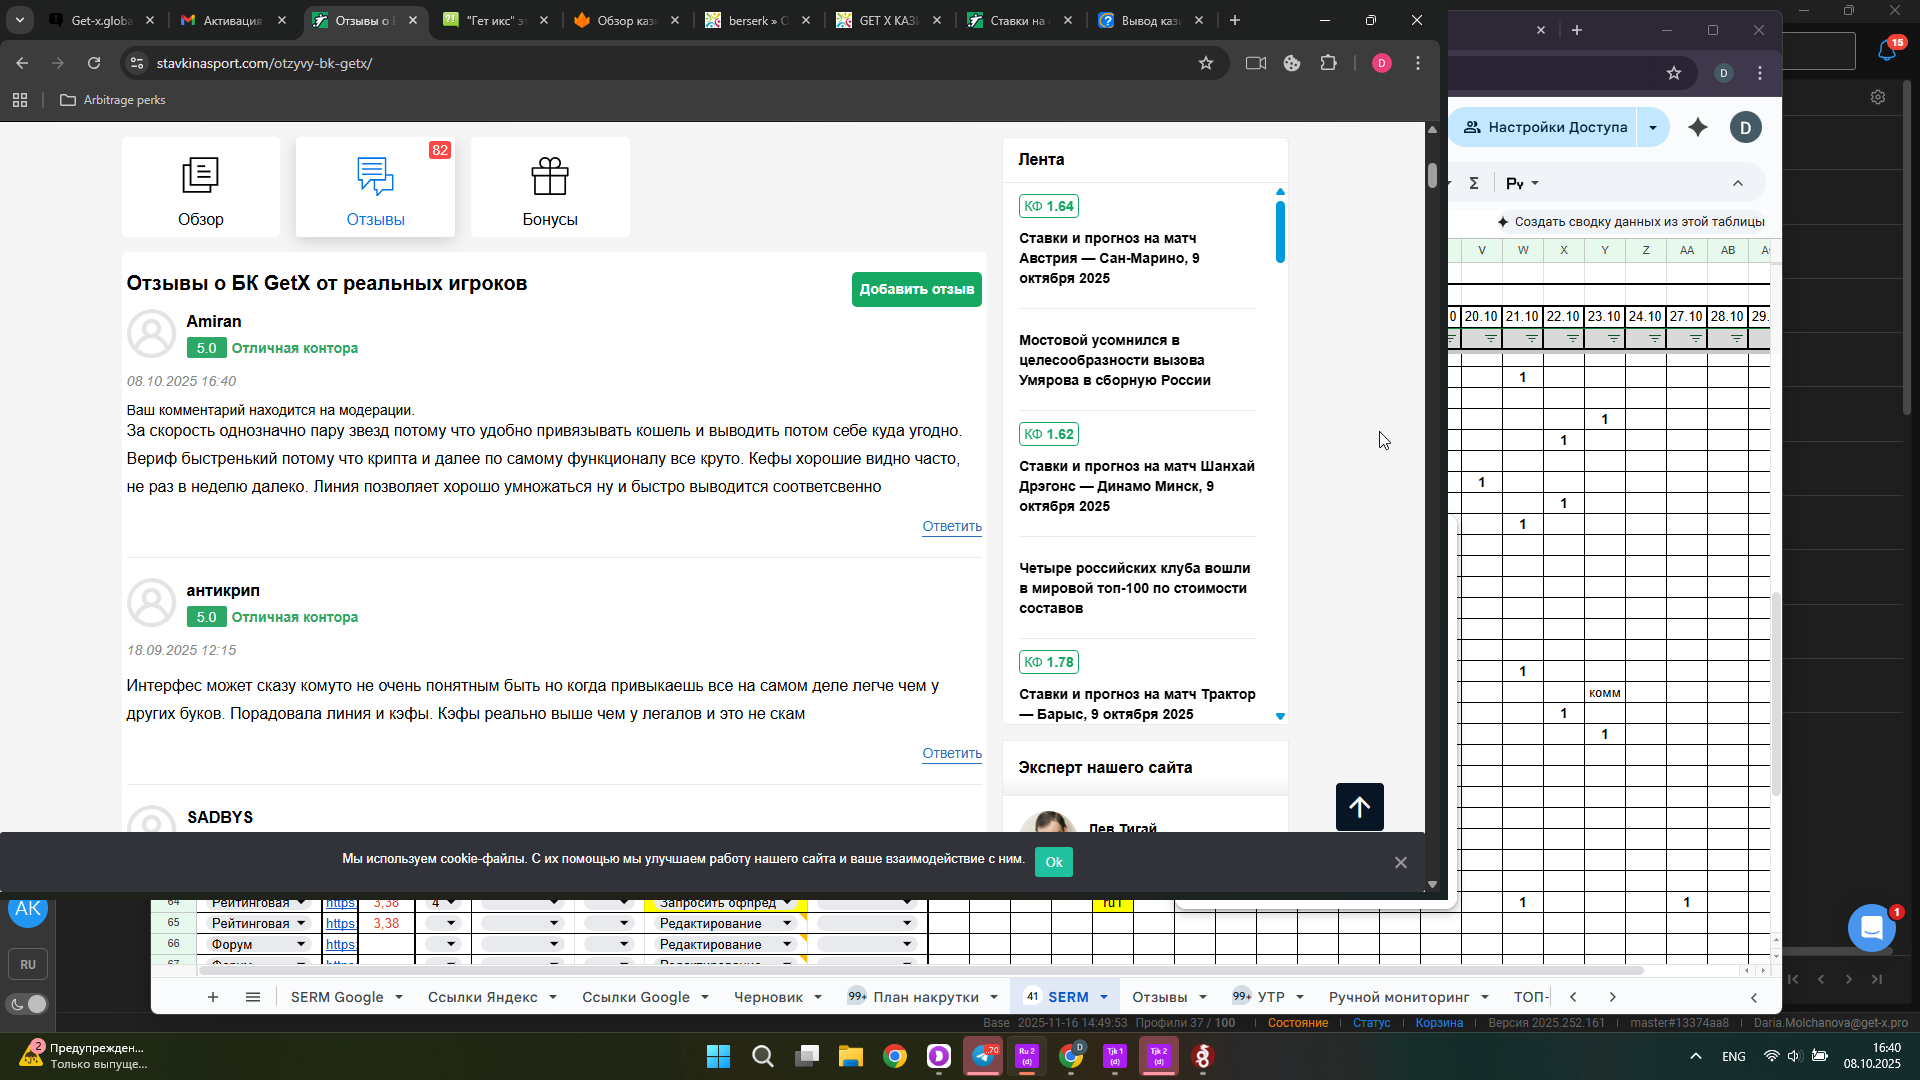Open the Обзор document section
Screen dimensions: 1920x1080
pyautogui.click(x=201, y=188)
